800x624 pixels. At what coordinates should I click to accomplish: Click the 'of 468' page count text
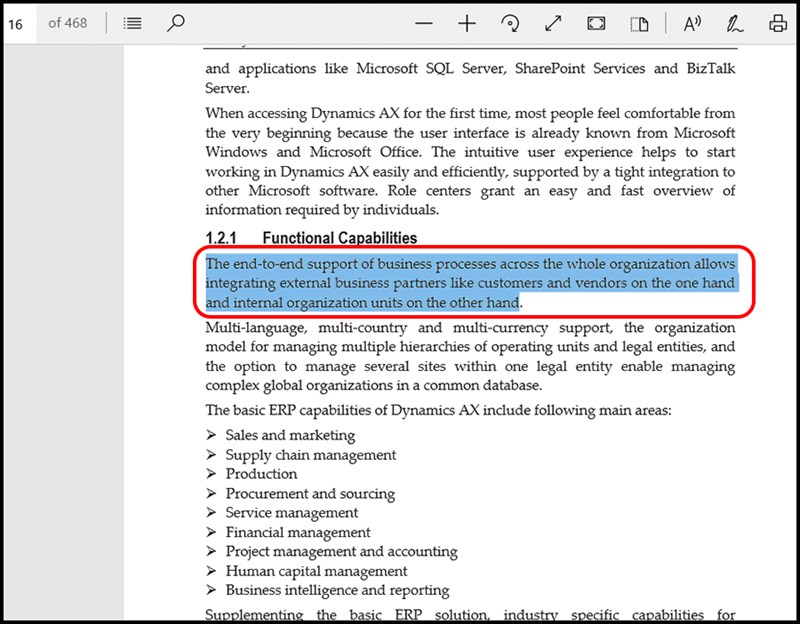(x=67, y=23)
